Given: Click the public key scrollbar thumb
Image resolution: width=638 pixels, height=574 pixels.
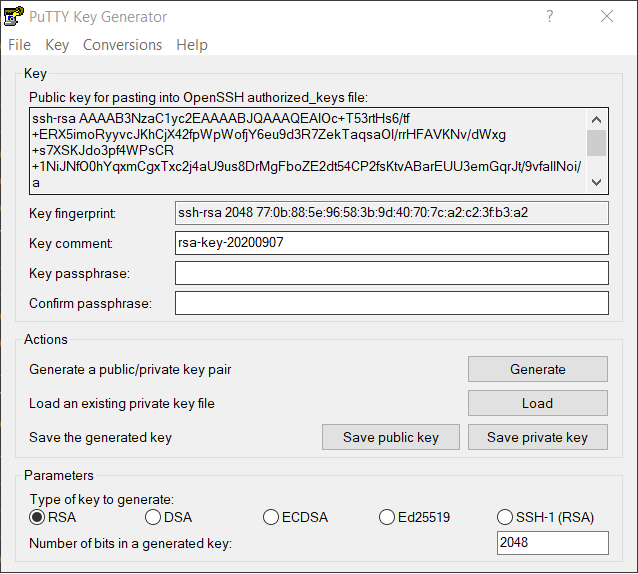Looking at the screenshot, I should coord(596,143).
